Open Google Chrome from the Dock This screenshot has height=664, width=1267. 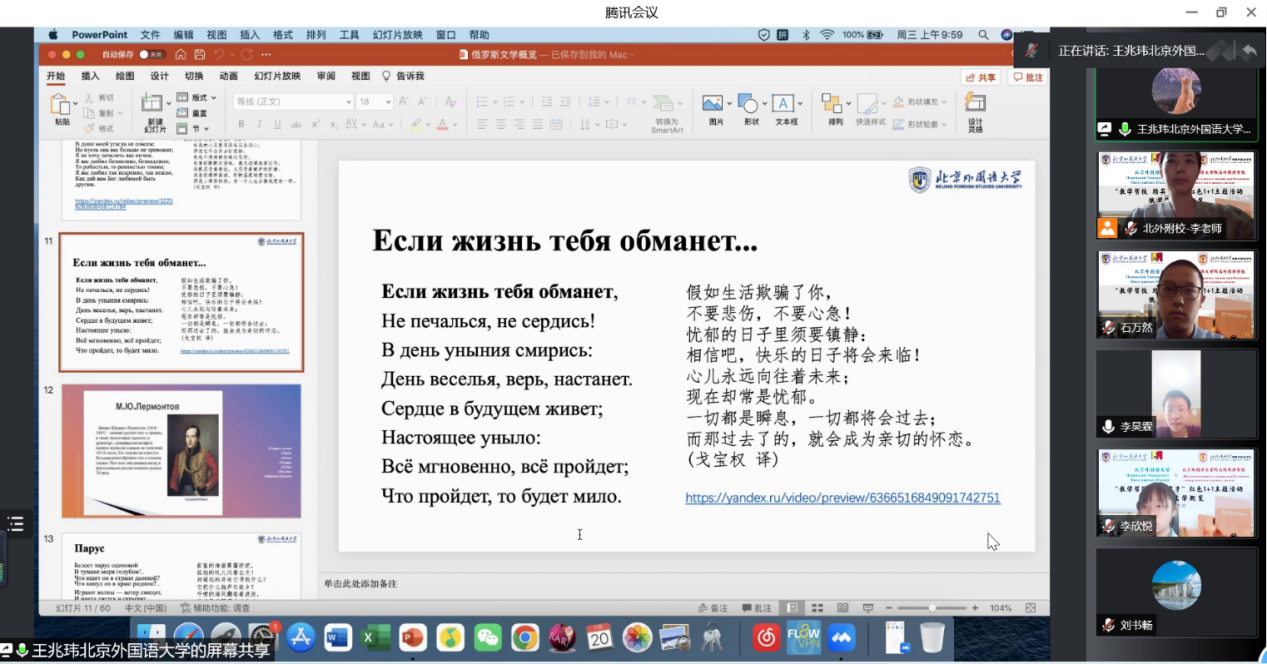point(525,637)
